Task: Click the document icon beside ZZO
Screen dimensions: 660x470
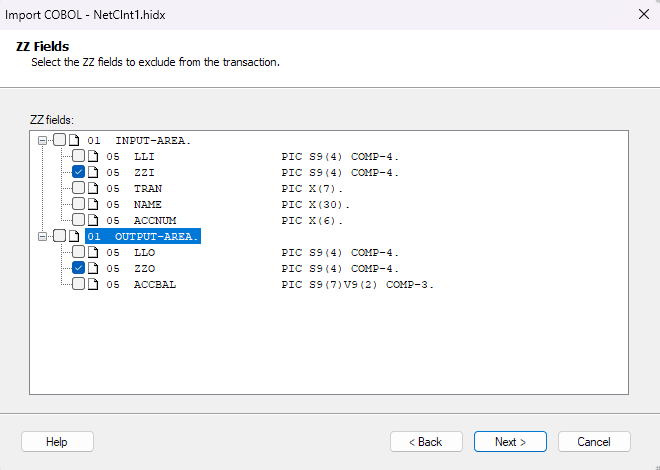Action: [x=93, y=268]
